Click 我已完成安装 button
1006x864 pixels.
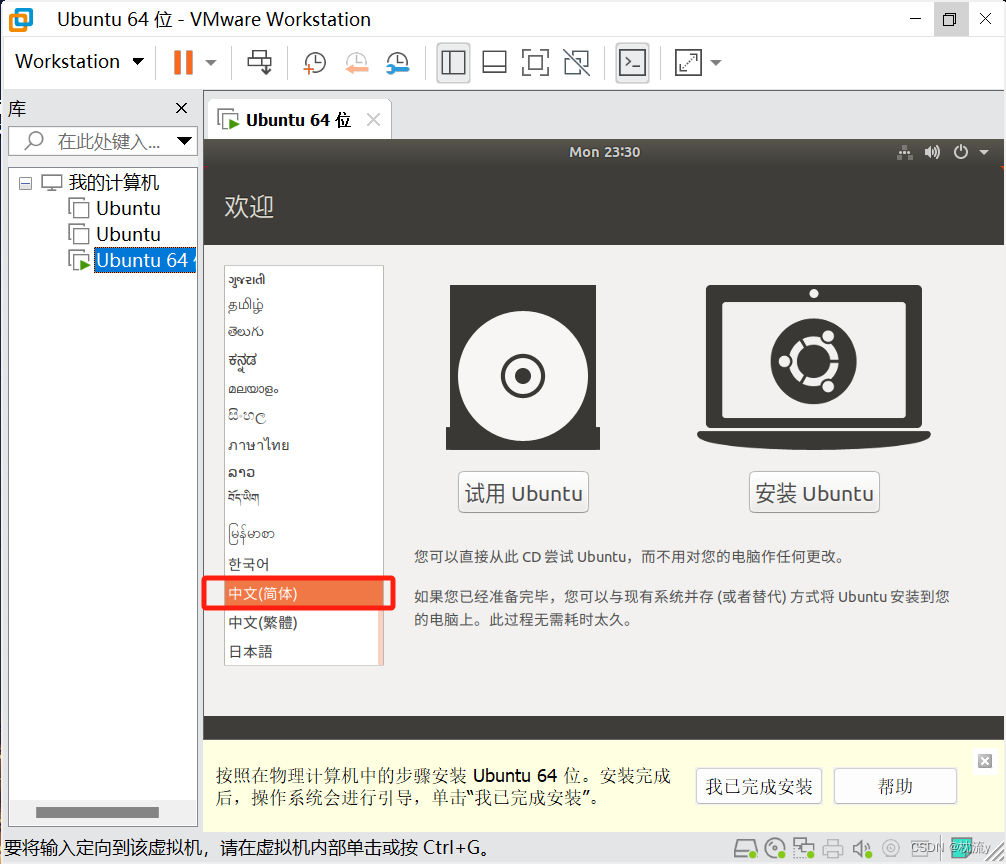[759, 786]
